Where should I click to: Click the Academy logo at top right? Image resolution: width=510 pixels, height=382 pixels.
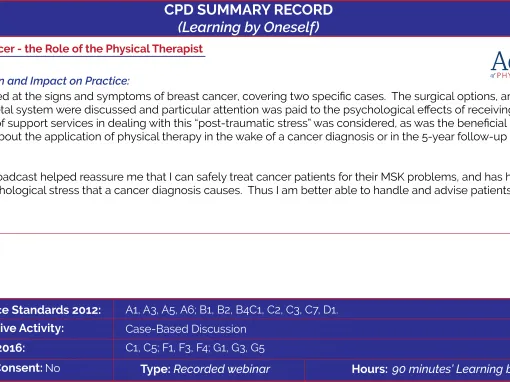(x=500, y=62)
